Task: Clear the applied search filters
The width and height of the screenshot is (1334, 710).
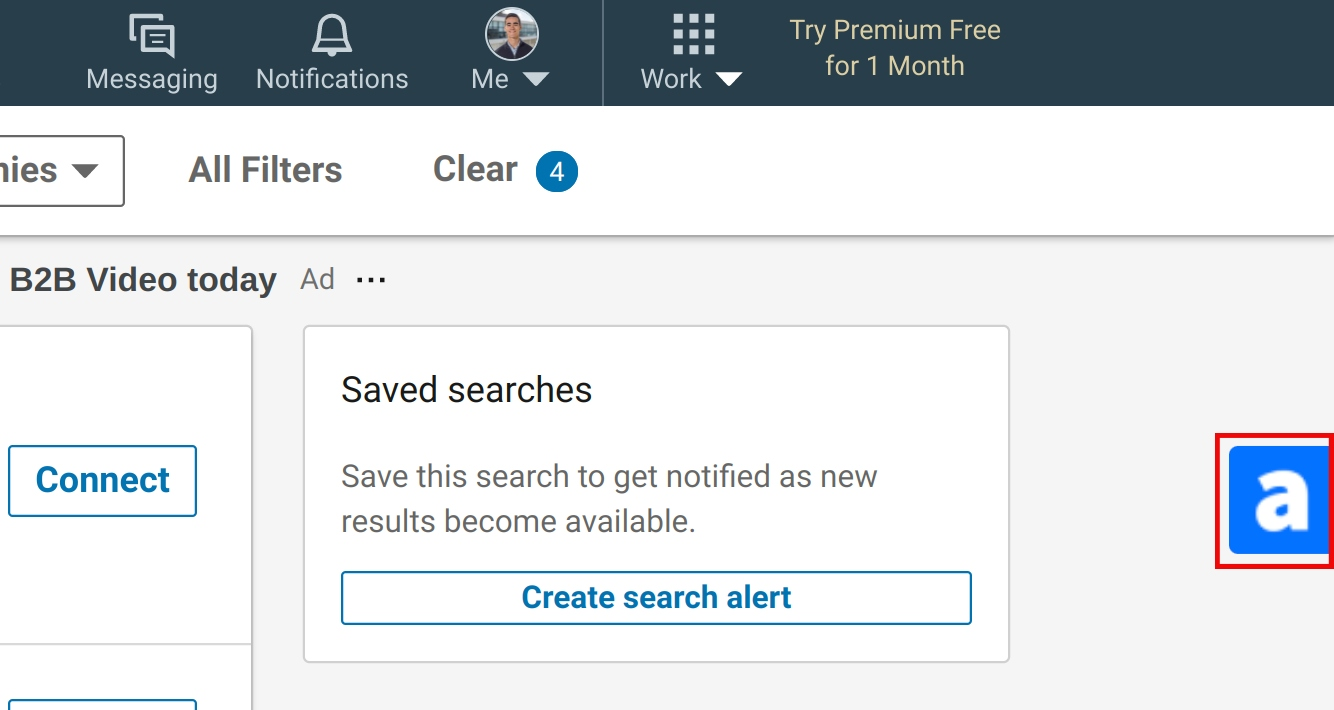Action: (x=475, y=170)
